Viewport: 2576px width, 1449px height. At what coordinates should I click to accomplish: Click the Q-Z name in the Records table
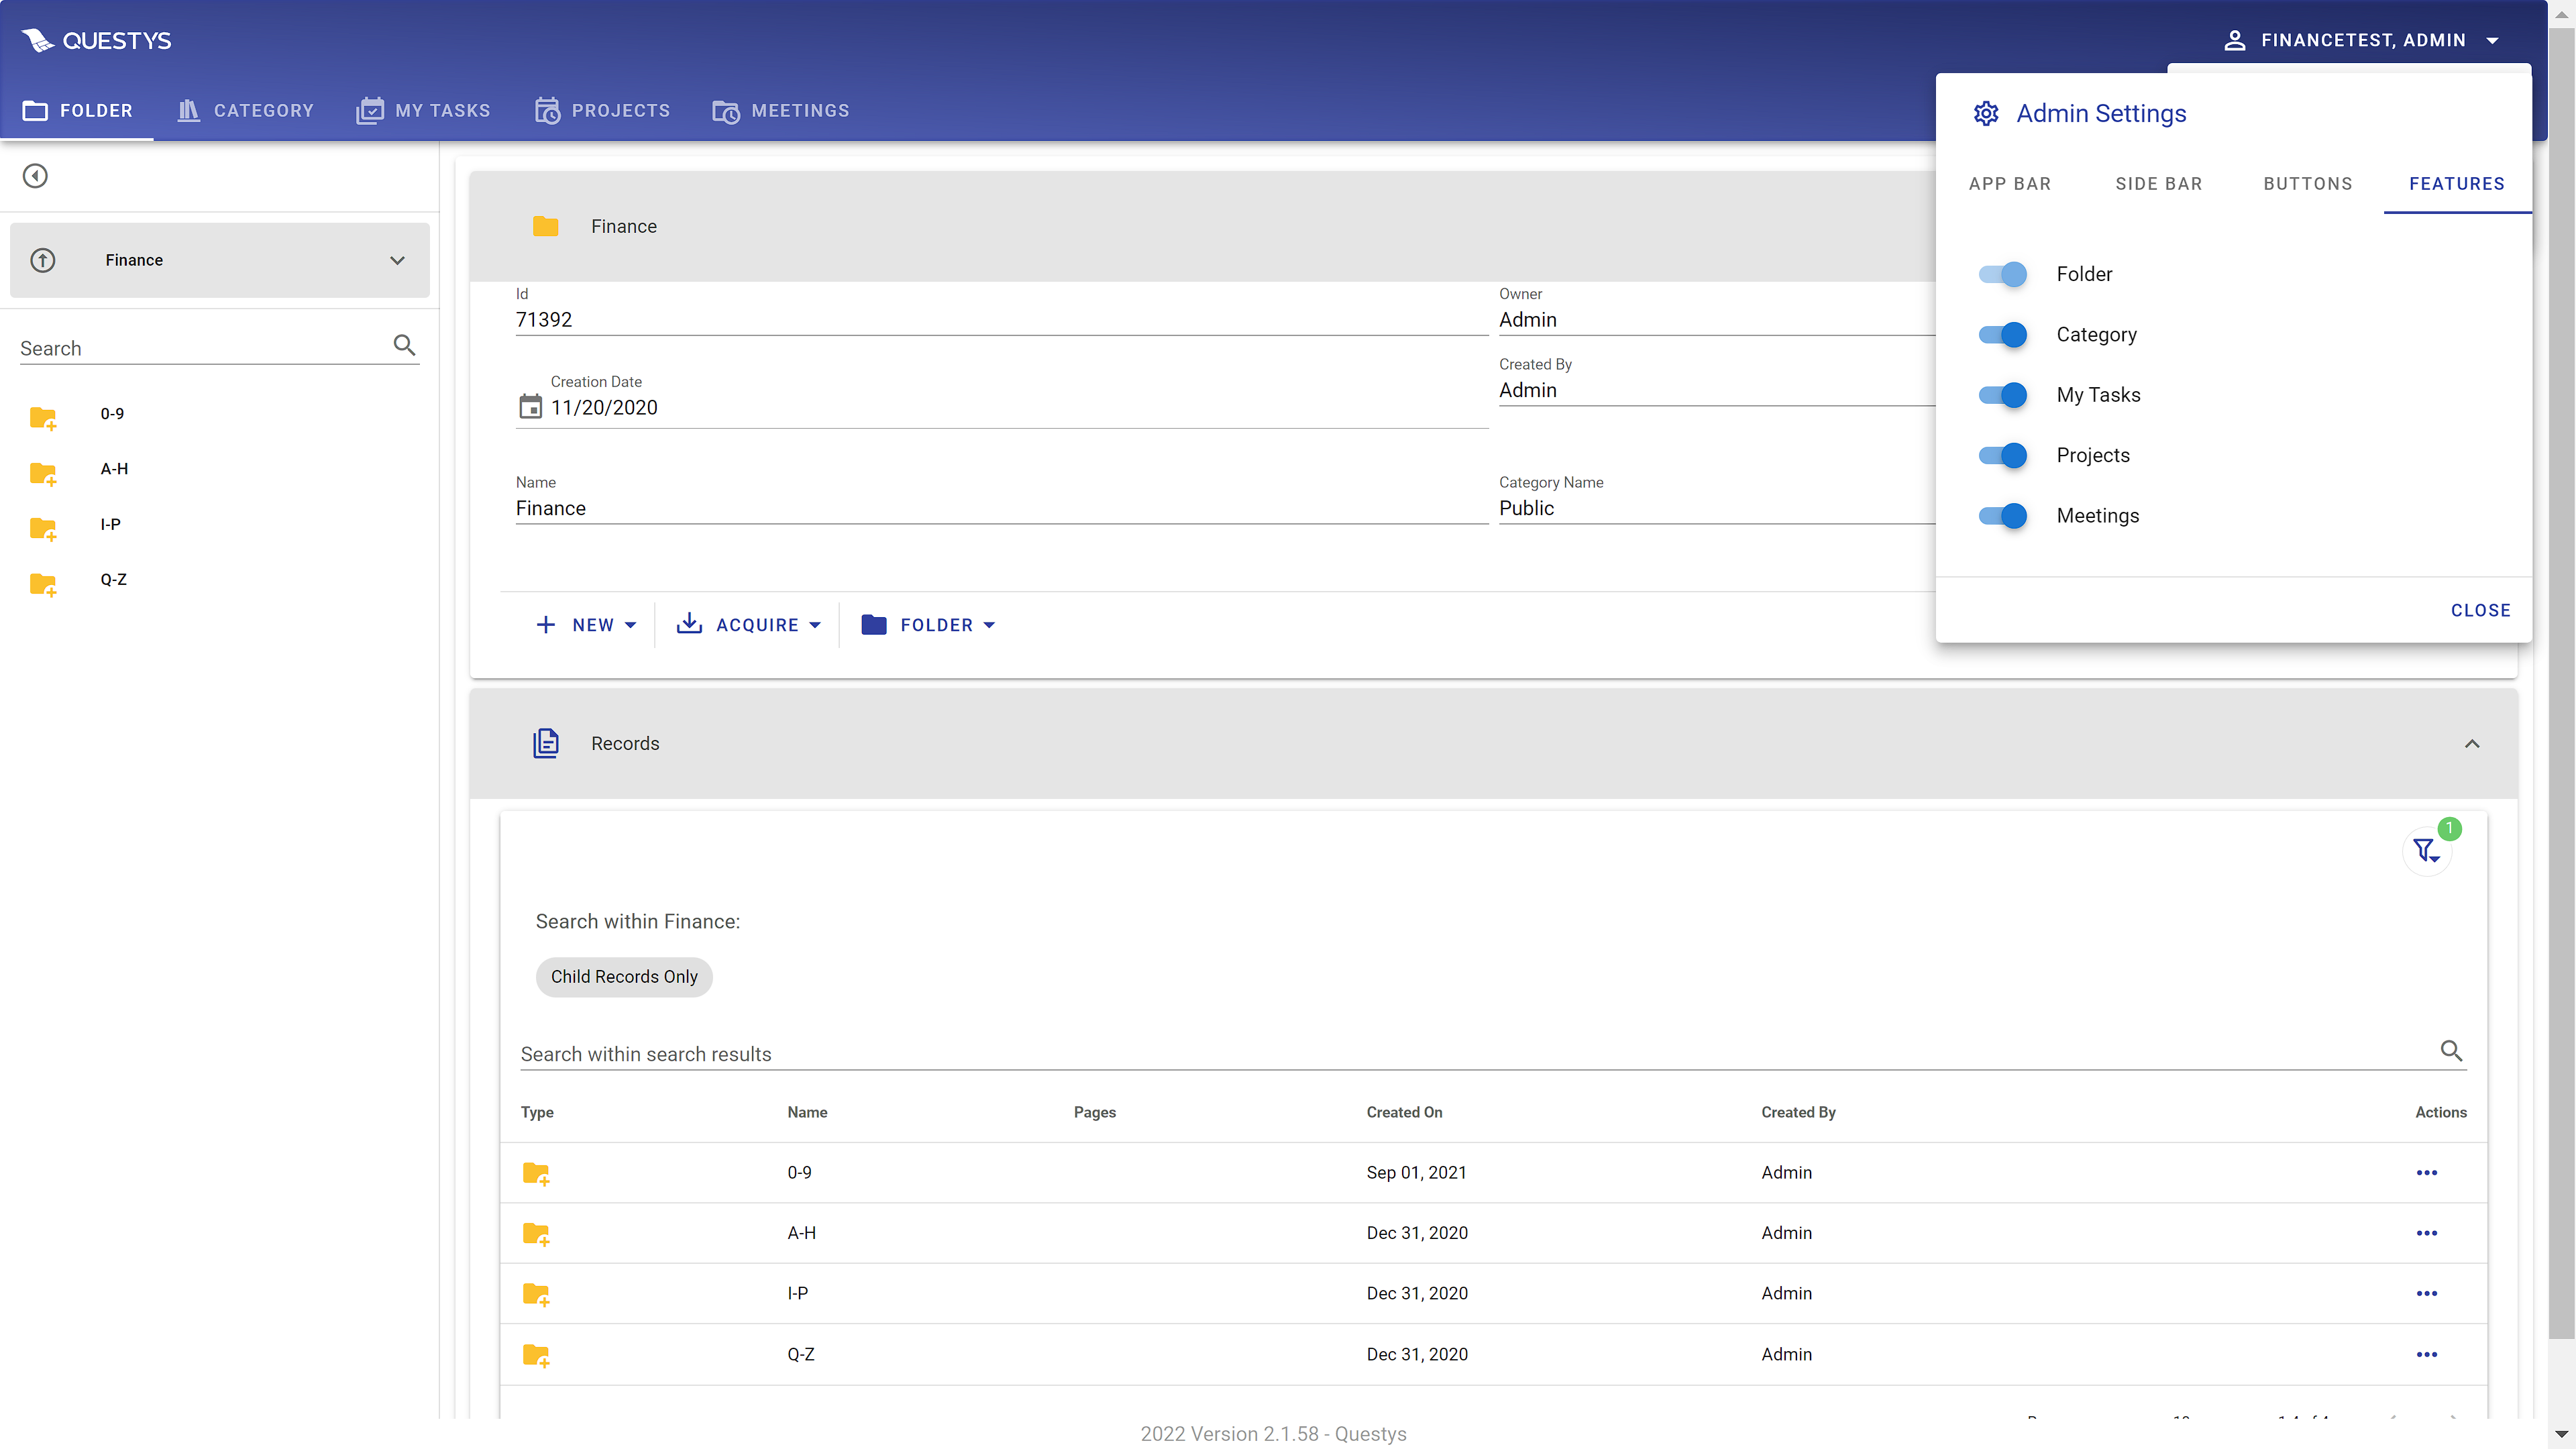point(801,1354)
